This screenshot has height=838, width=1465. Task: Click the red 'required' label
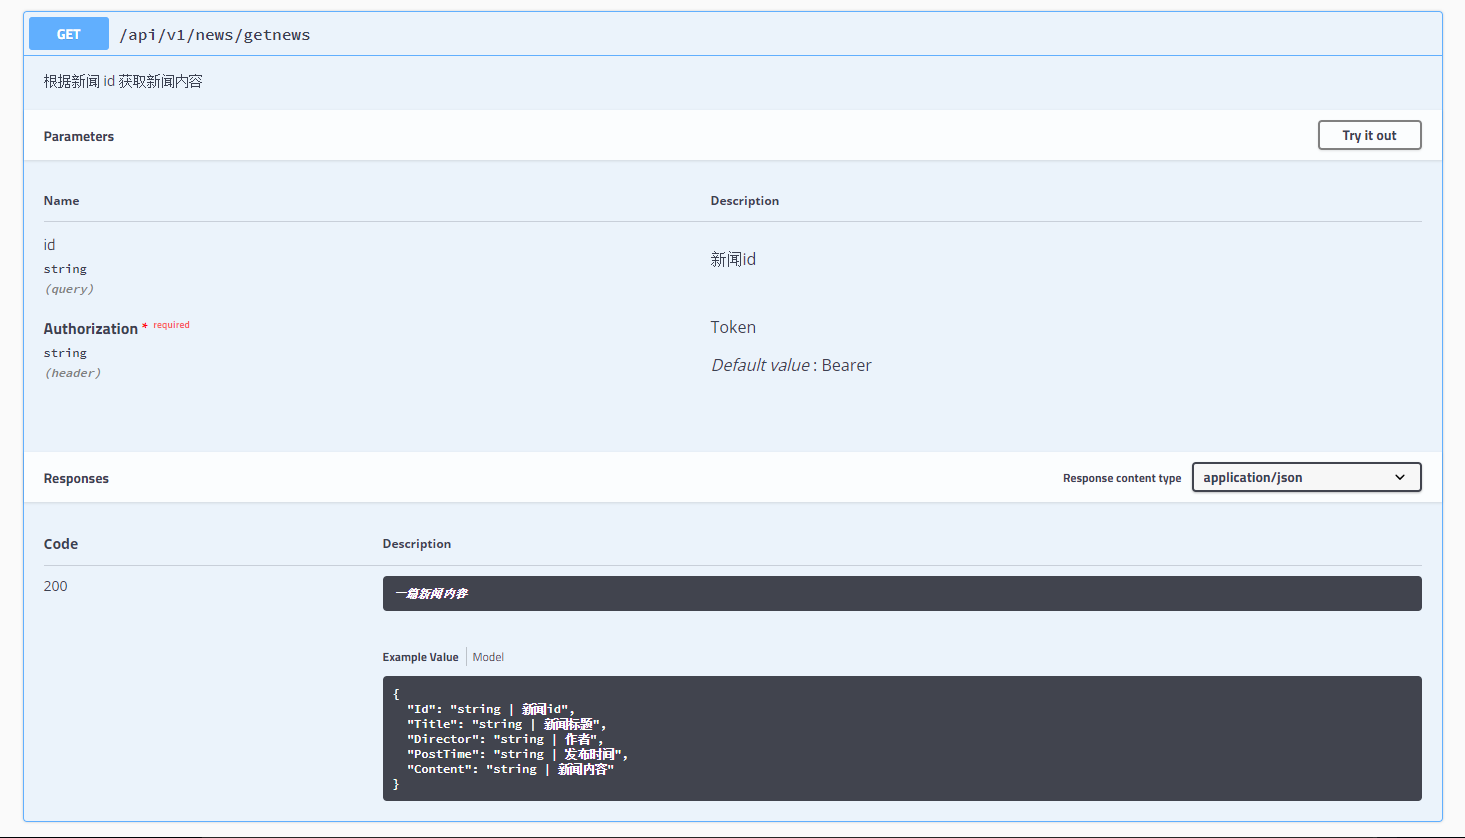[x=171, y=325]
